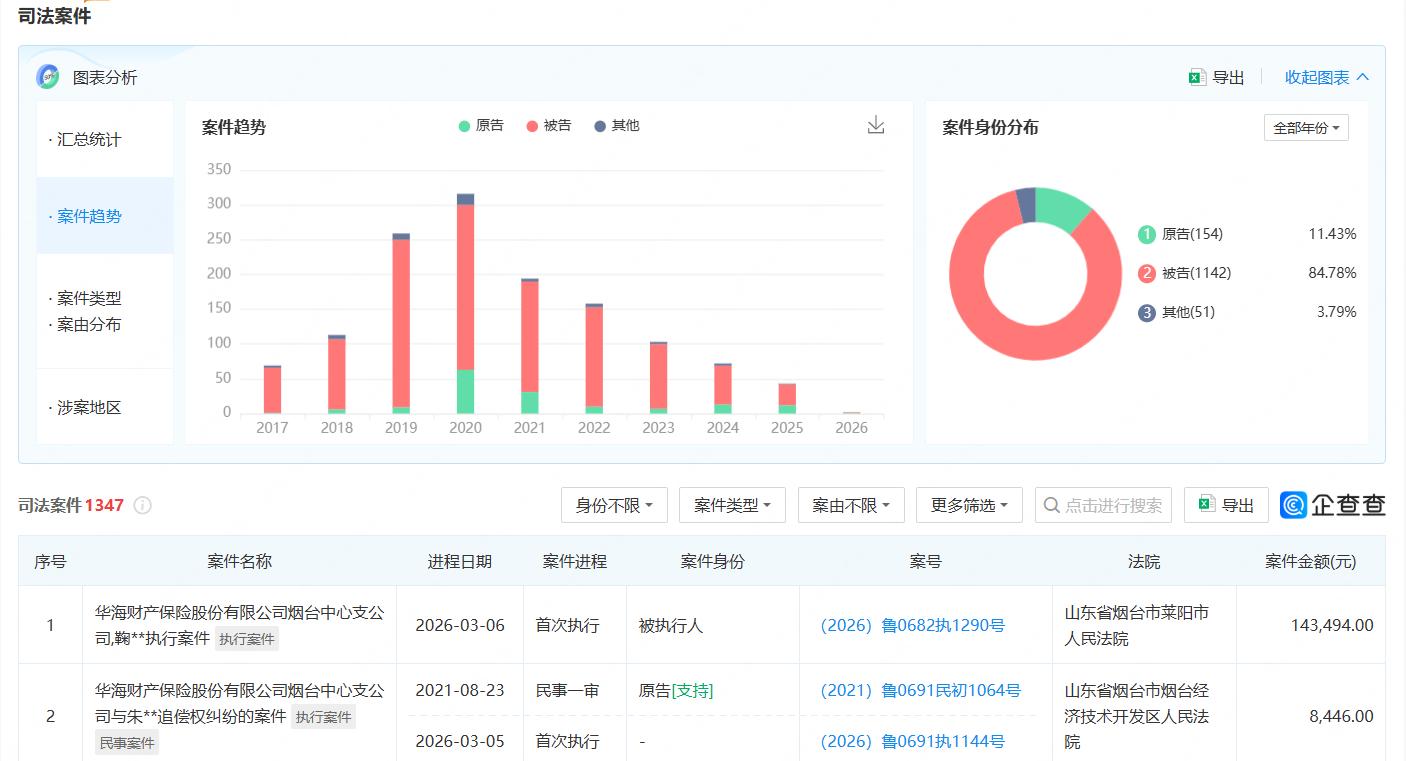
Task: Click the magnifier icon in the search box
Action: (1051, 506)
